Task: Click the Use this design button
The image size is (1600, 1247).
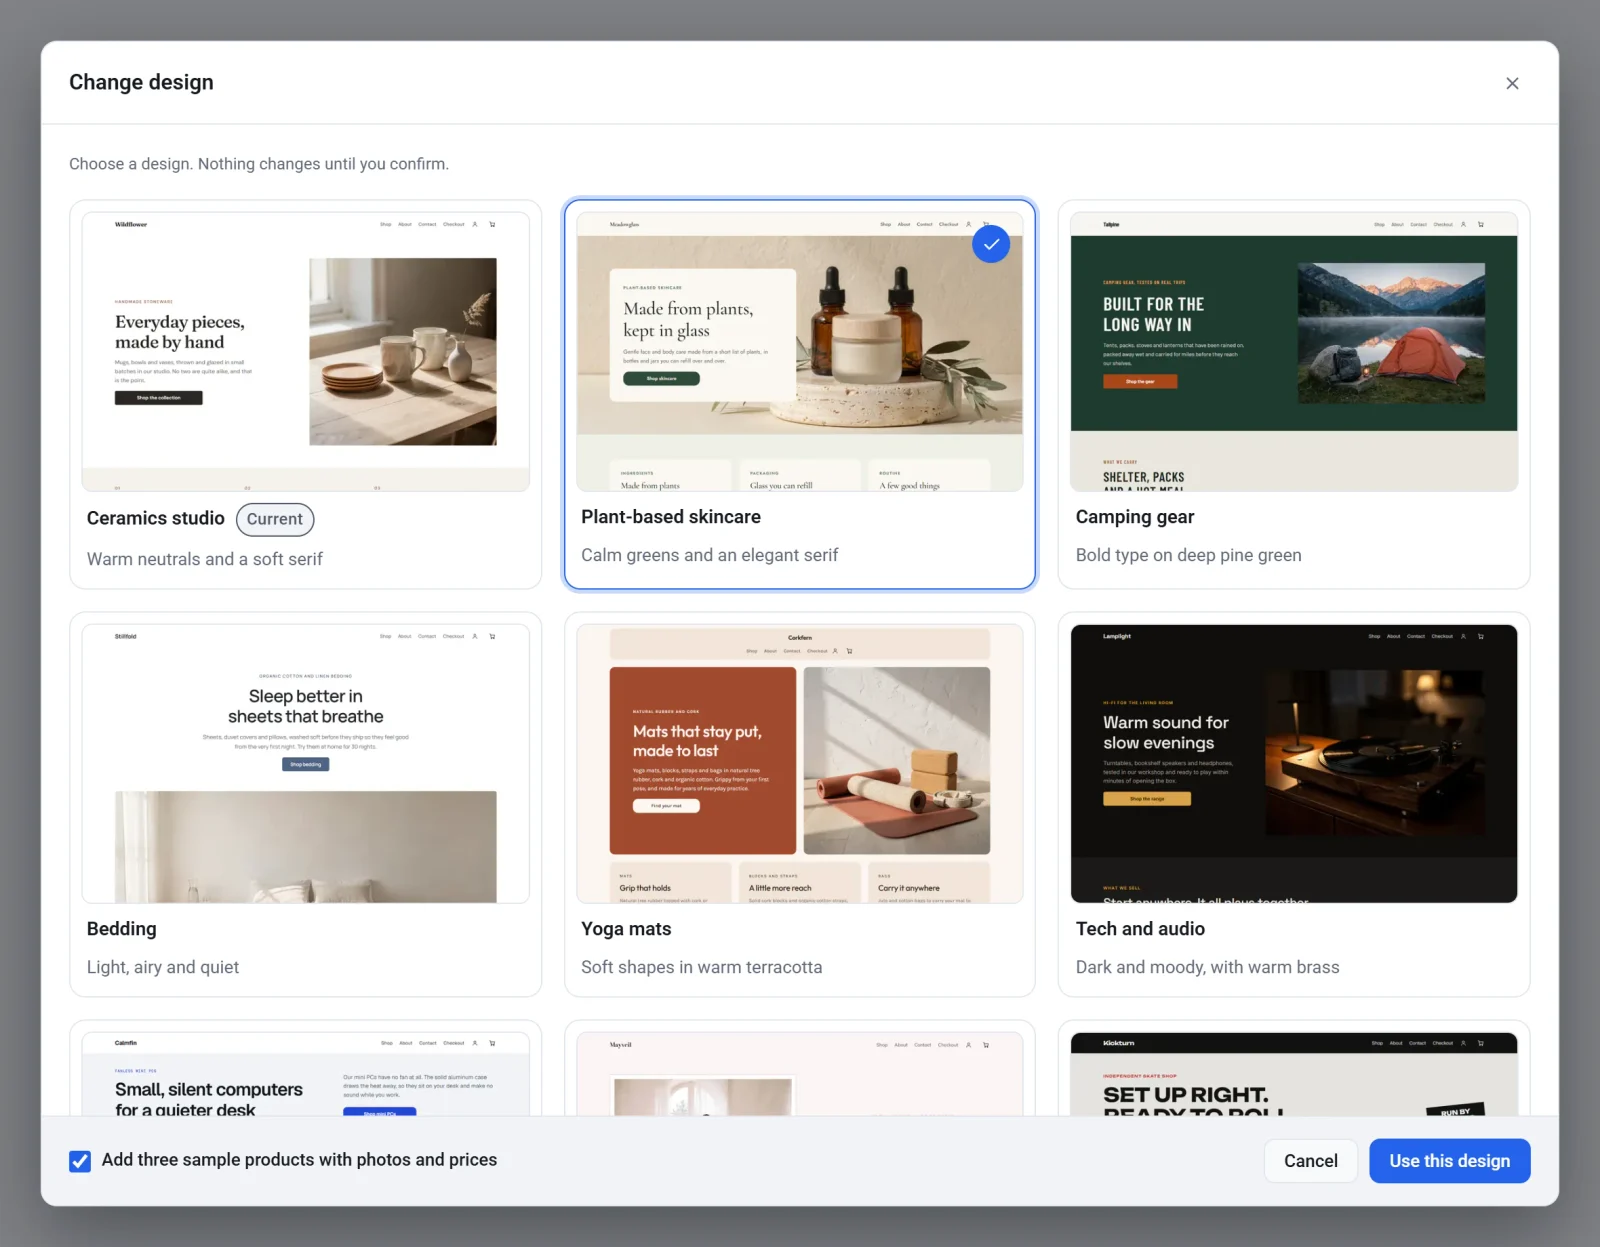Action: (x=1449, y=1161)
